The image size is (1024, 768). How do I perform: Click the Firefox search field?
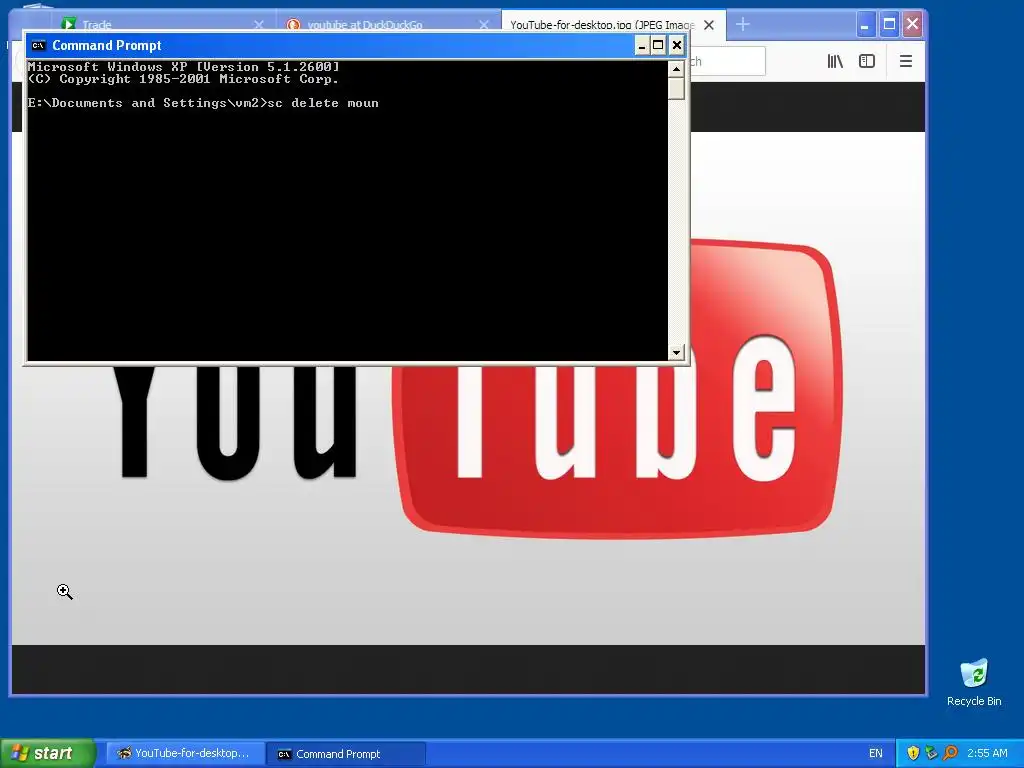coord(728,61)
